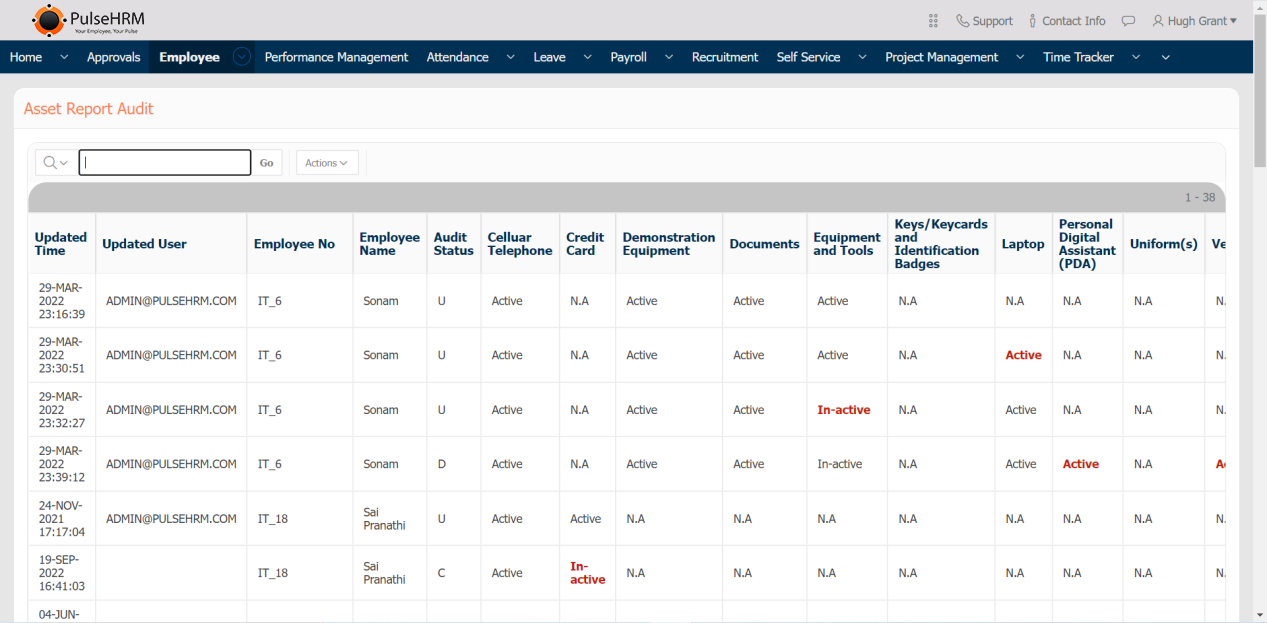This screenshot has width=1267, height=623.
Task: Expand the Employee menu circle chevron
Action: tap(242, 57)
